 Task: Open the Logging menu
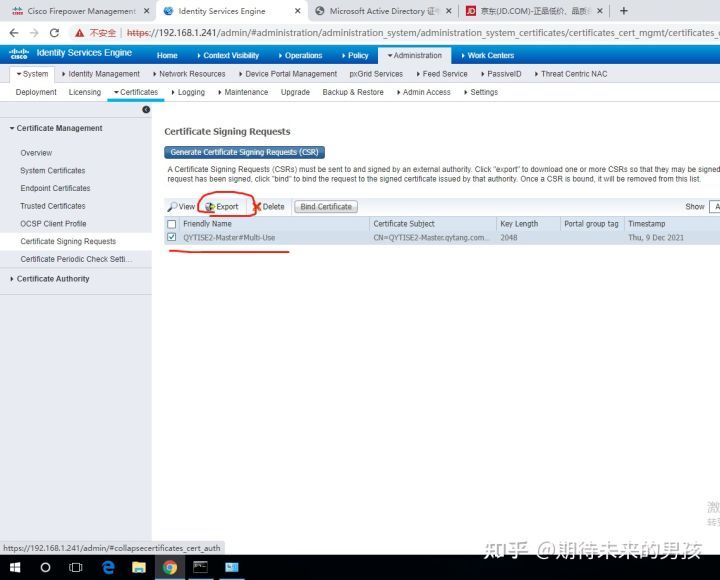pyautogui.click(x=188, y=92)
